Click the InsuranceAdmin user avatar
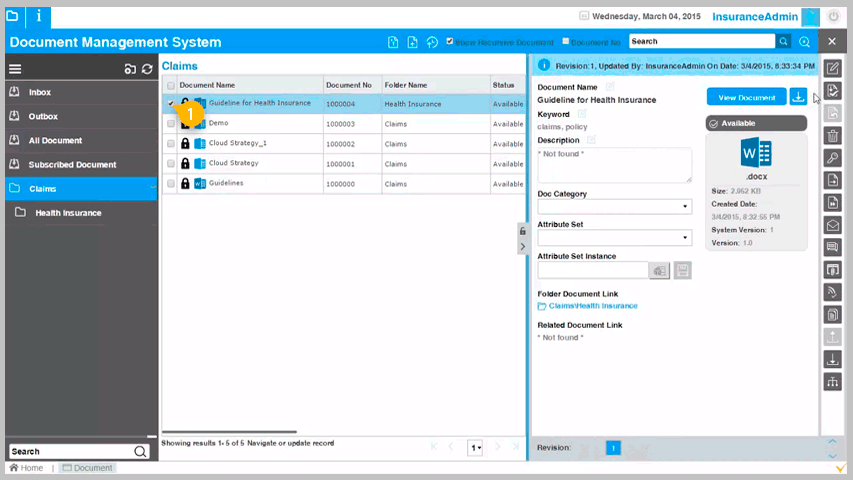This screenshot has height=480, width=853. pos(811,17)
